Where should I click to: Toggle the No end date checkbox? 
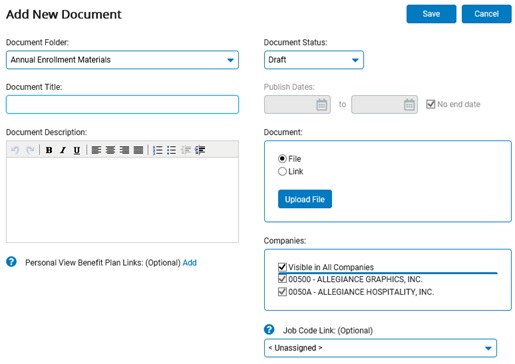(x=431, y=104)
